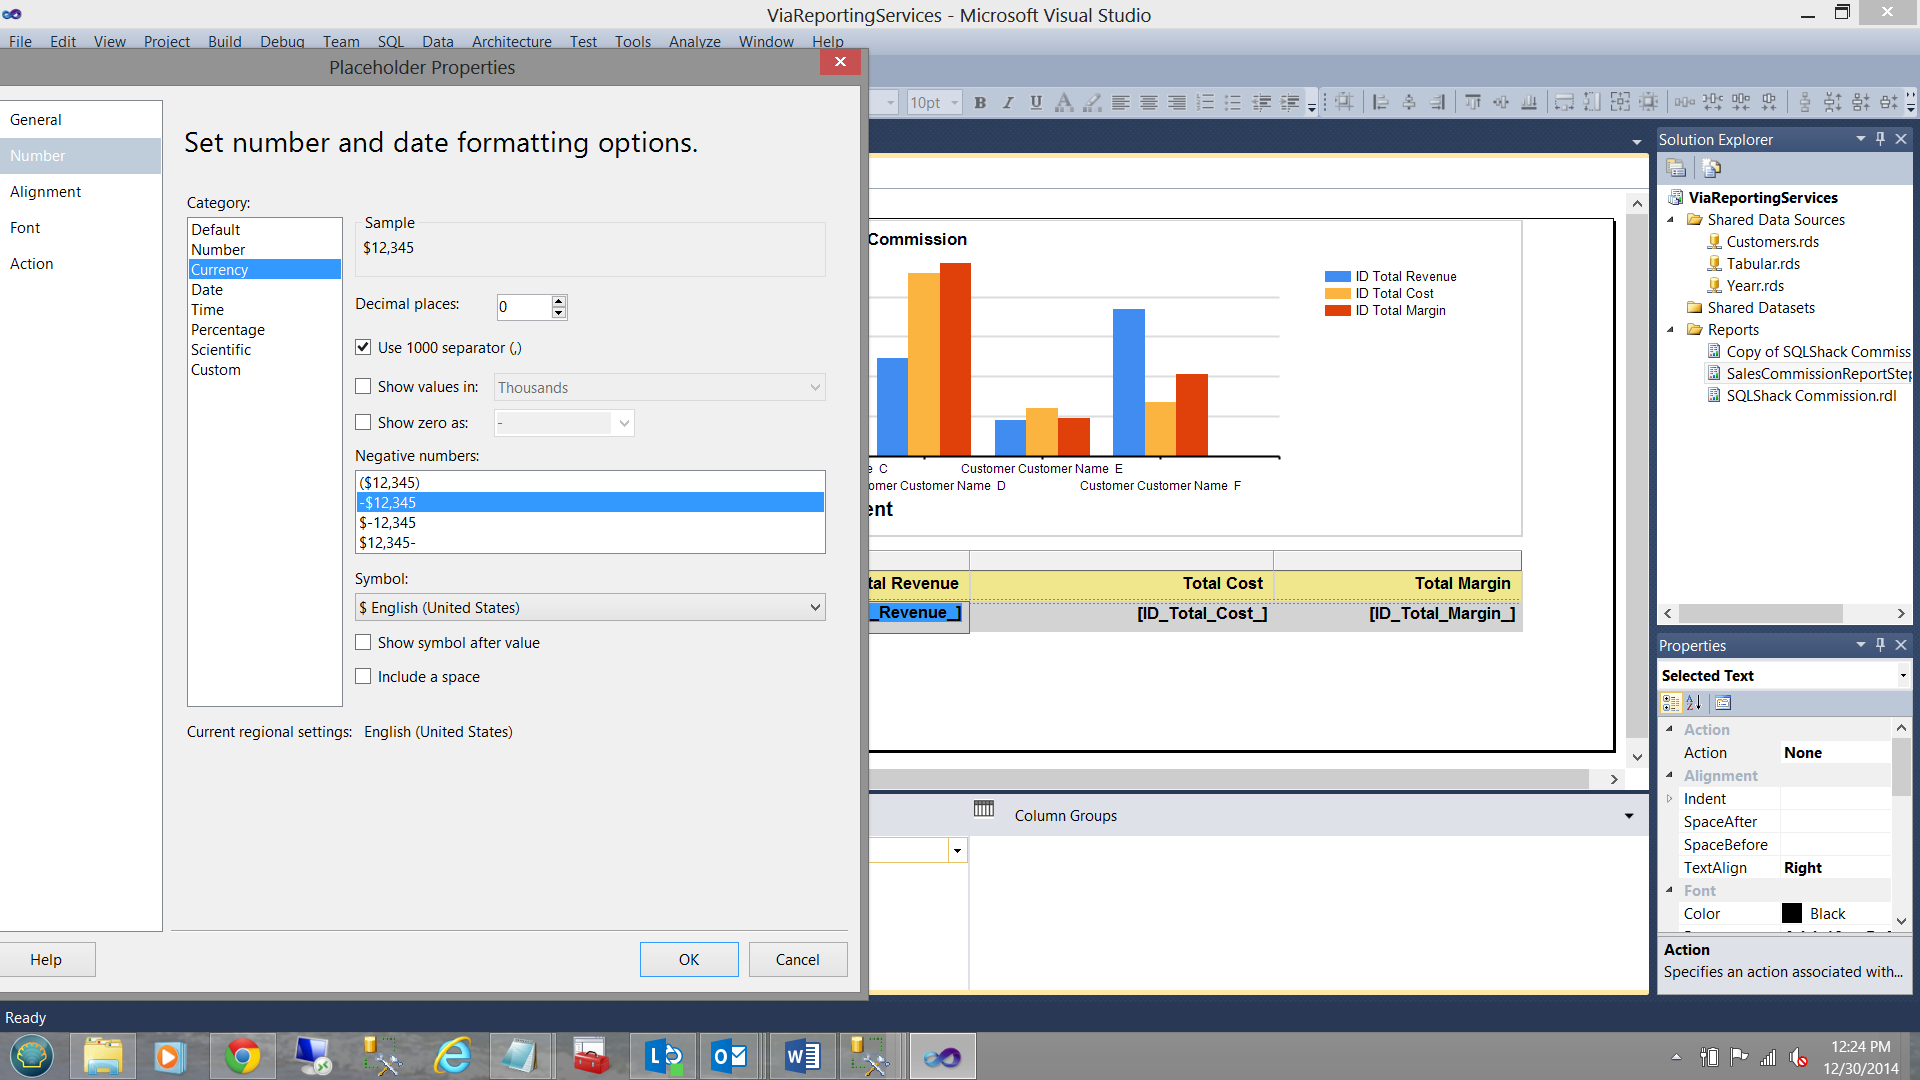Click the Column Groups grid icon
The height and width of the screenshot is (1080, 1920).
(984, 808)
